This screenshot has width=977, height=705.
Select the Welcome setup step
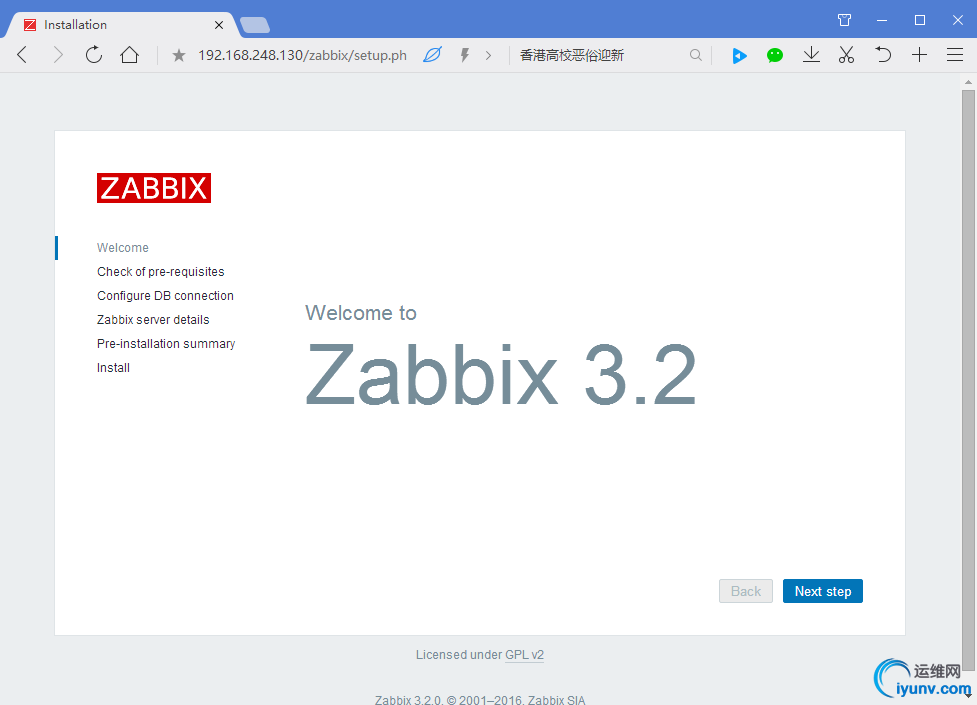click(x=123, y=247)
